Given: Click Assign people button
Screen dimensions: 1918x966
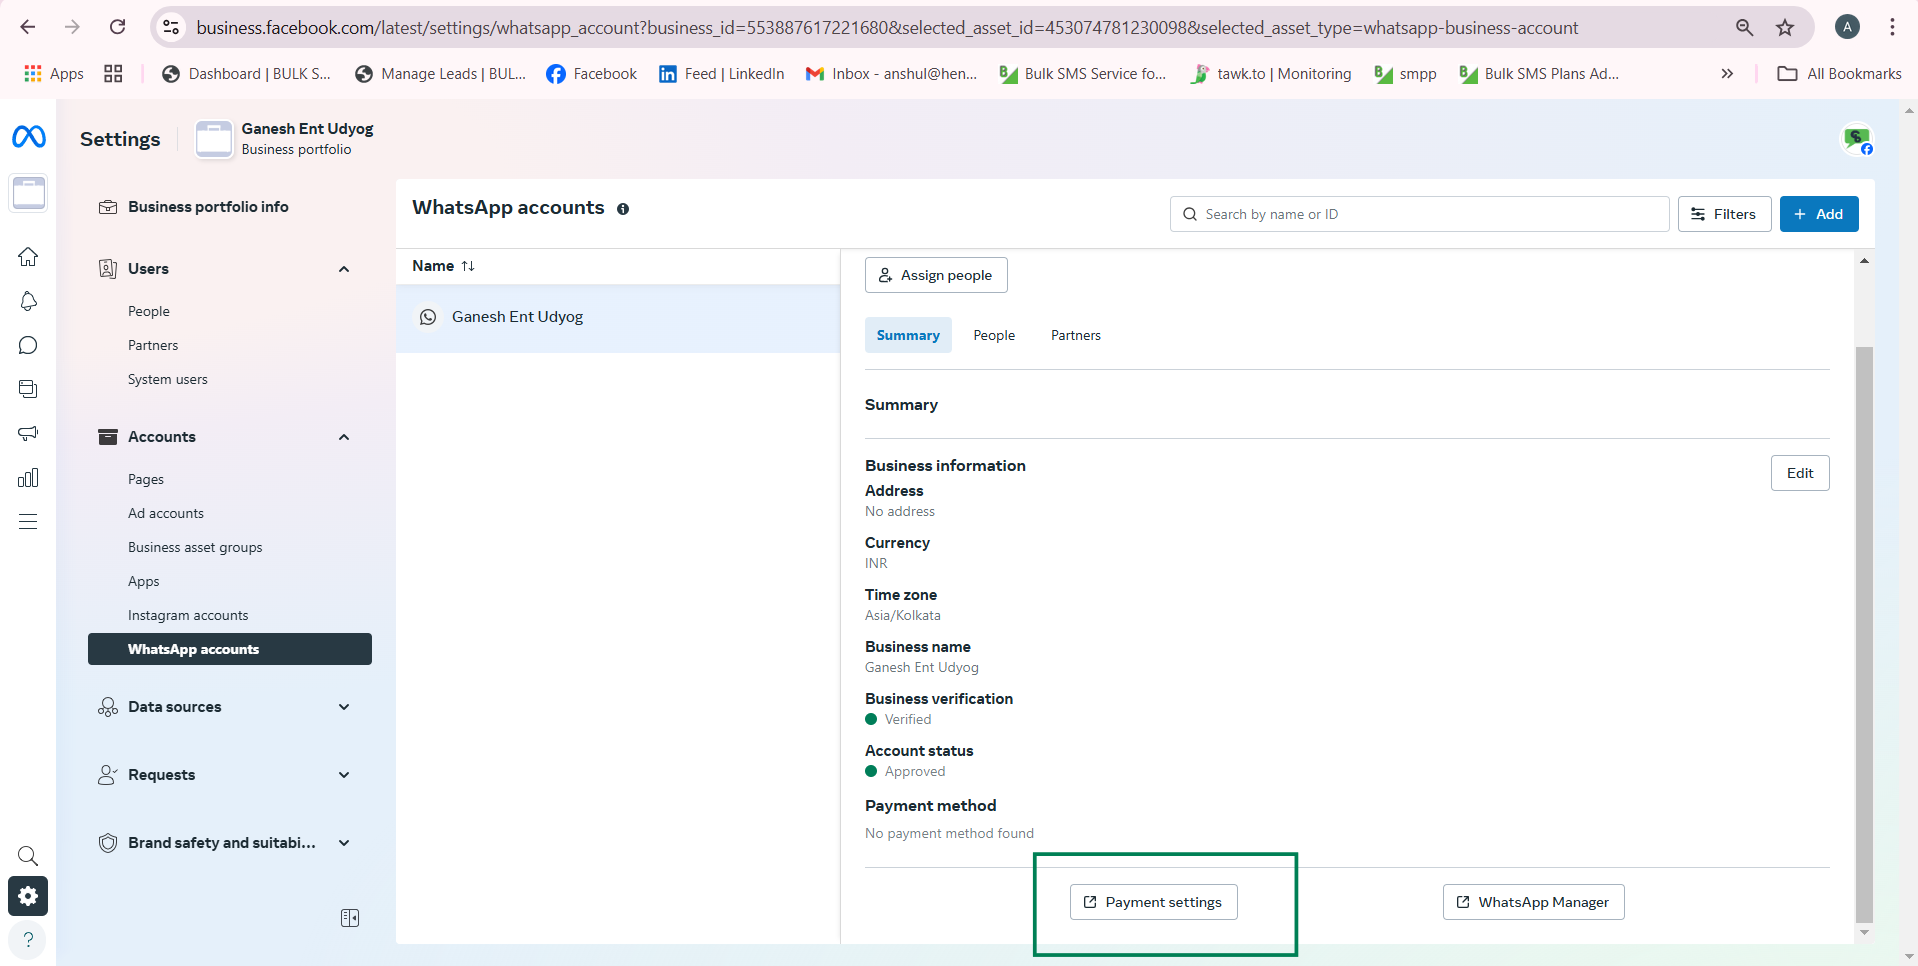Looking at the screenshot, I should (x=936, y=275).
